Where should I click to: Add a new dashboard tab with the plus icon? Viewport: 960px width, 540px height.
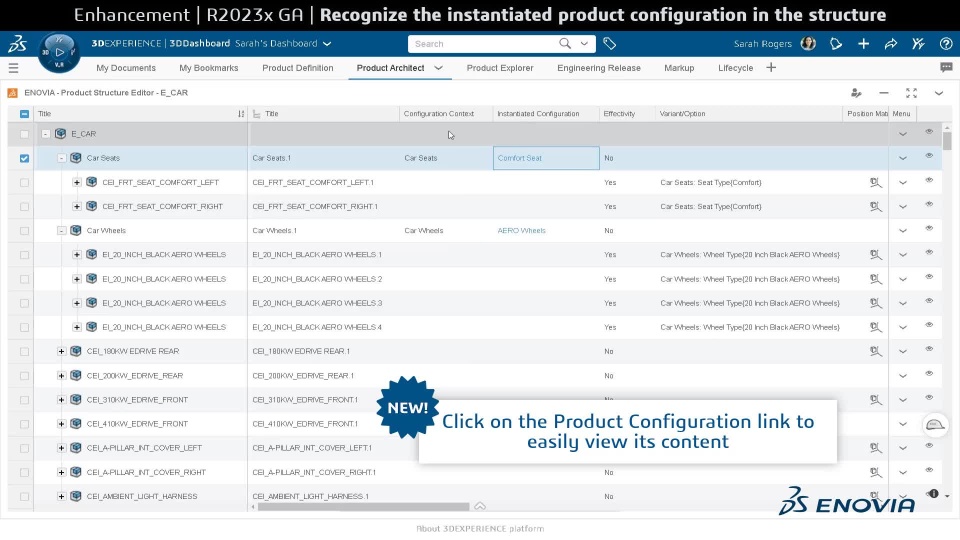pyautogui.click(x=771, y=67)
